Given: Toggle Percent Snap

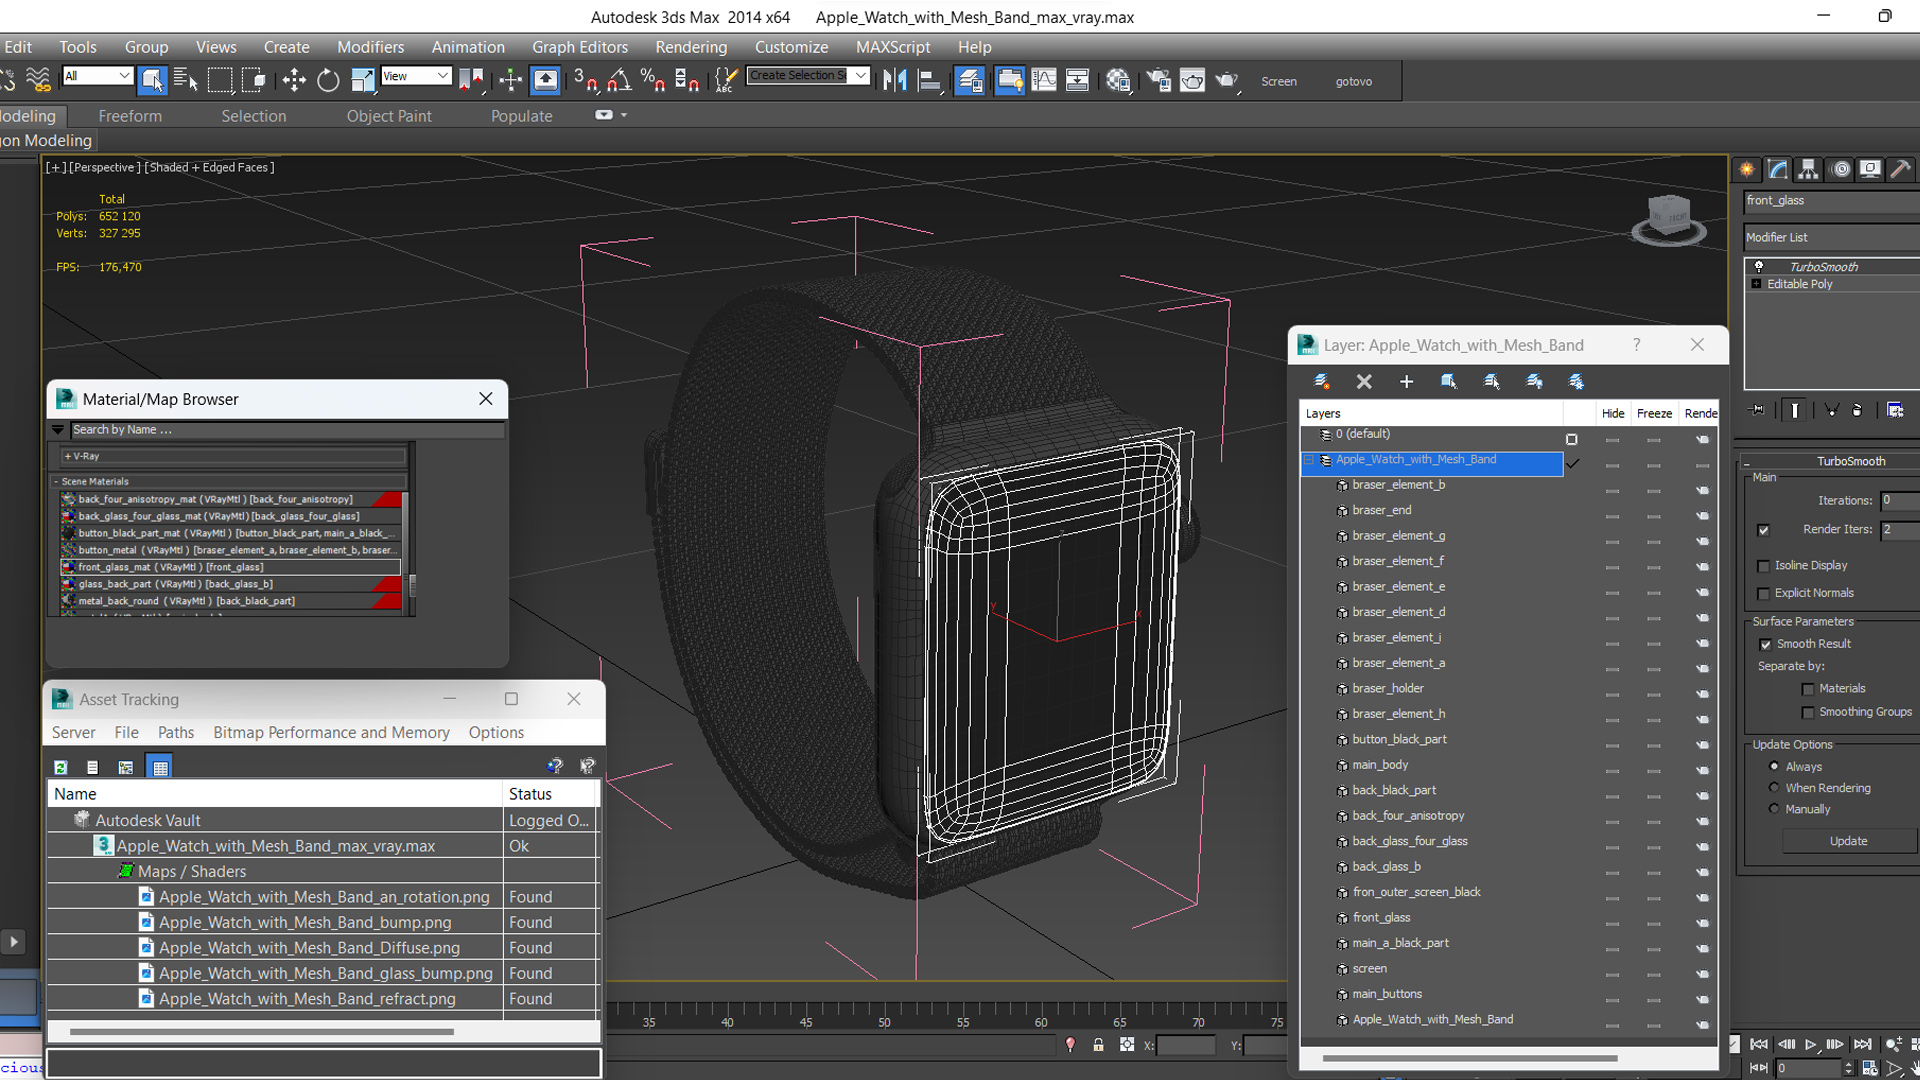Looking at the screenshot, I should point(653,80).
